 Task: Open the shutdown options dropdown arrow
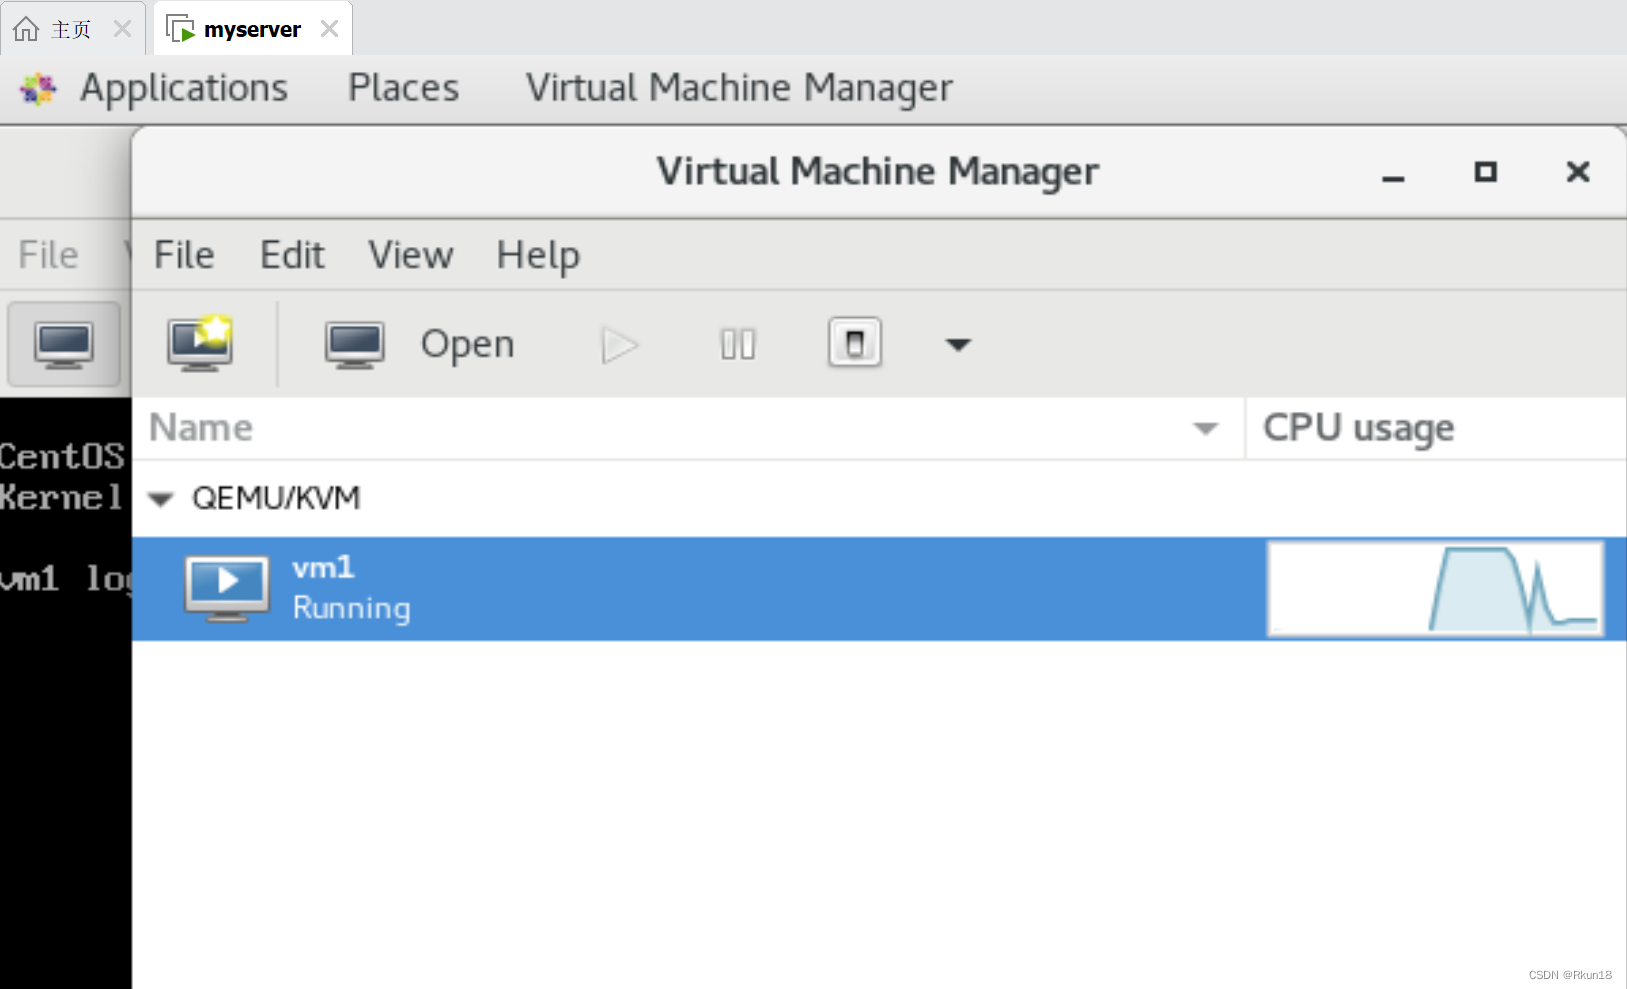[x=958, y=345]
